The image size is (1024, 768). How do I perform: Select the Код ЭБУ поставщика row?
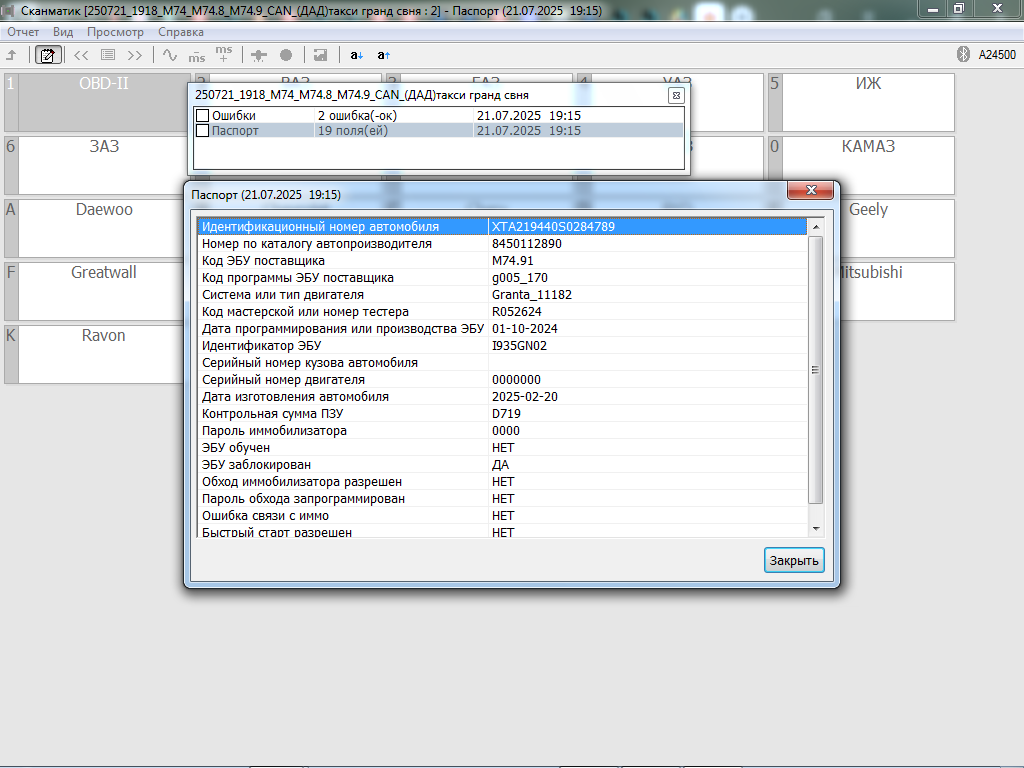(502, 261)
